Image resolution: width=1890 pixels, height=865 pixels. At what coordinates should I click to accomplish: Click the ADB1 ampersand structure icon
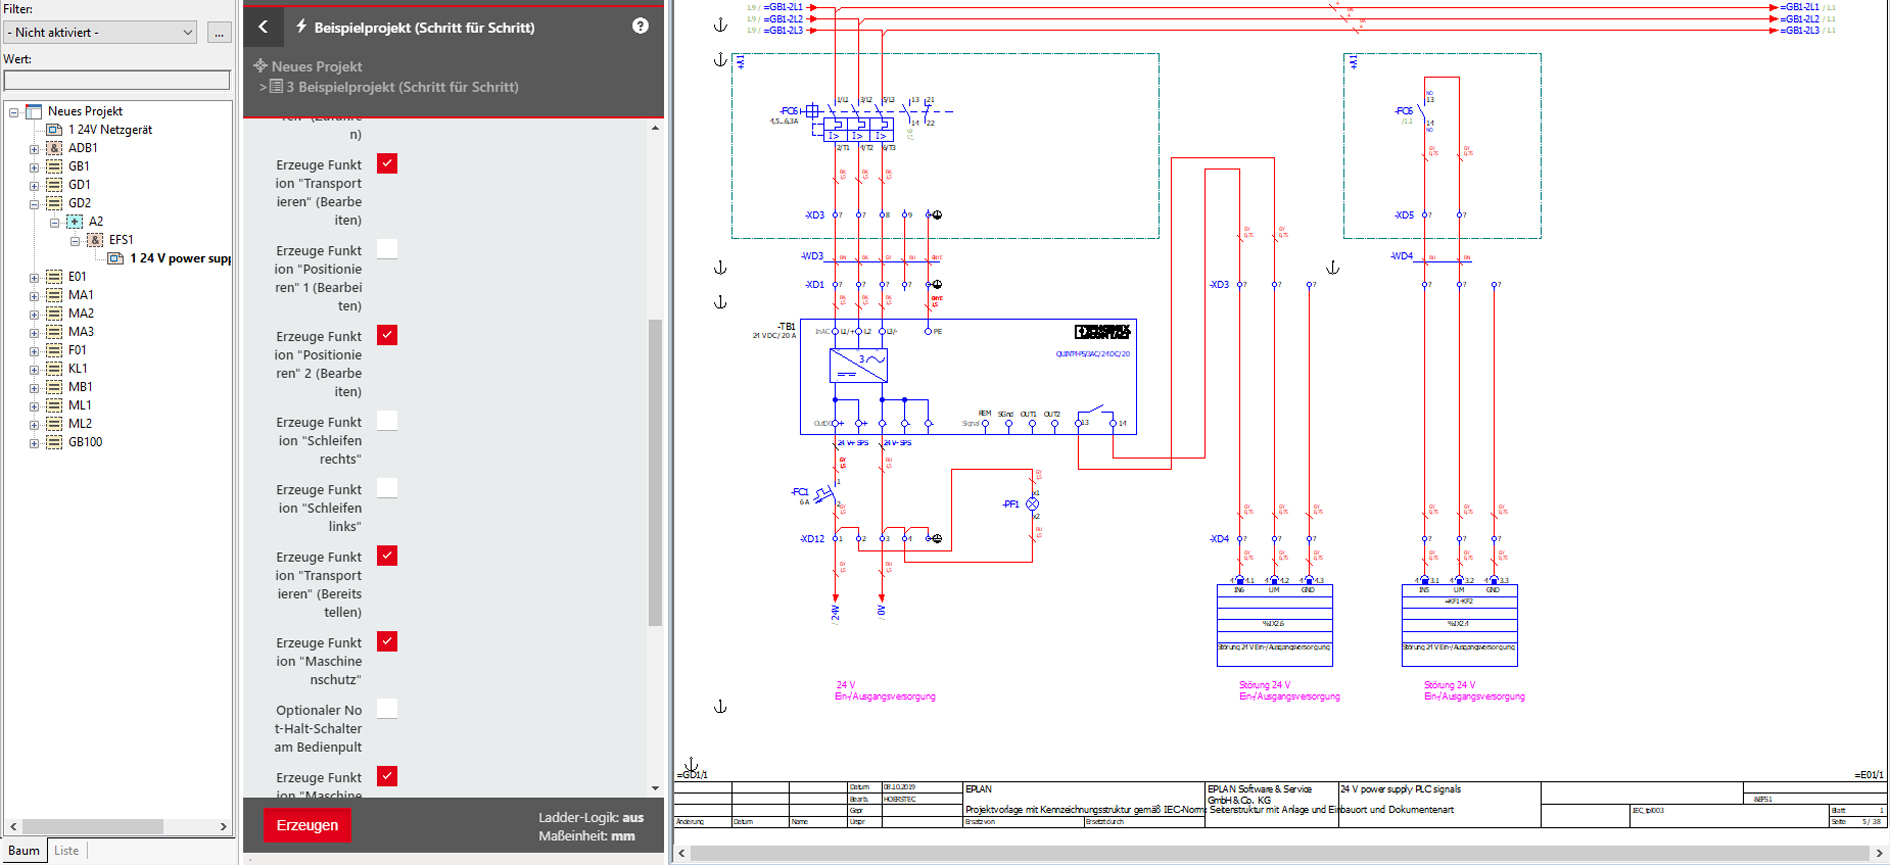pyautogui.click(x=55, y=148)
